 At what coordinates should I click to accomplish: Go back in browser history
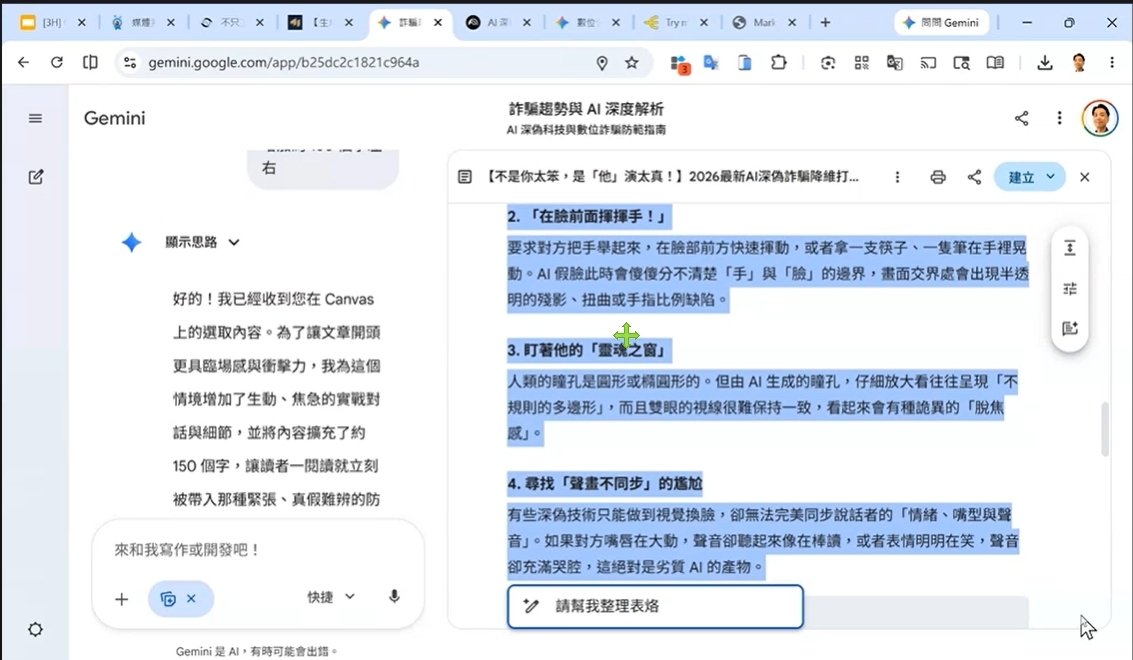tap(23, 63)
